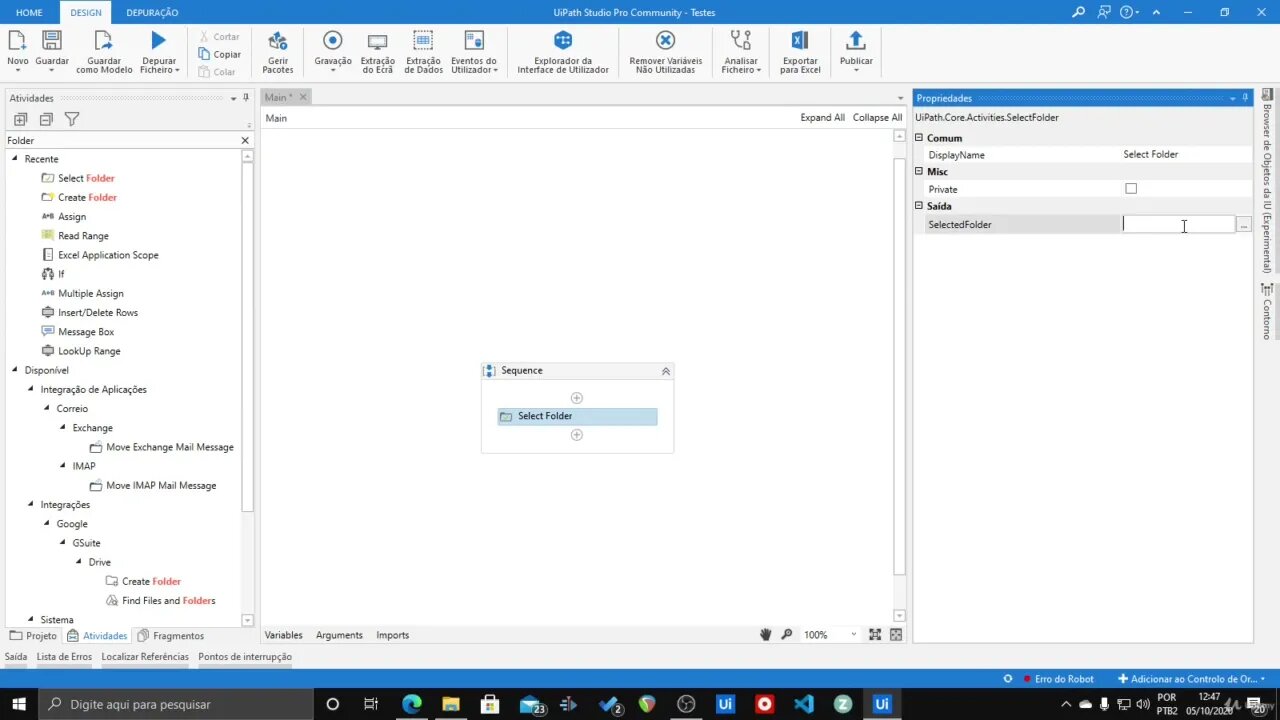Collapse the Sequence container chevron

(x=666, y=371)
